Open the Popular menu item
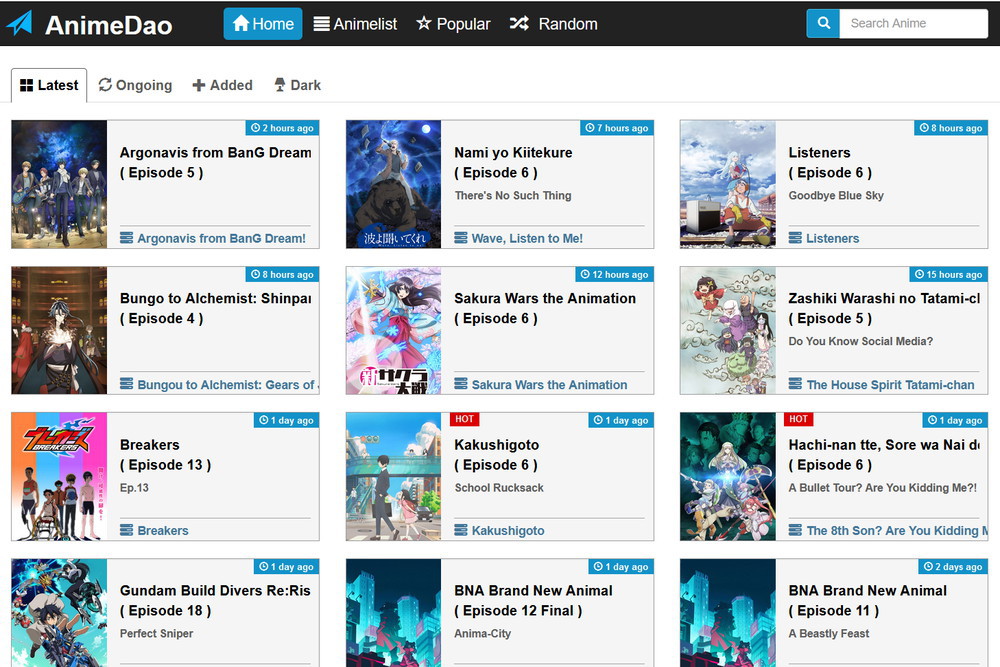The width and height of the screenshot is (1000, 667). tap(453, 24)
